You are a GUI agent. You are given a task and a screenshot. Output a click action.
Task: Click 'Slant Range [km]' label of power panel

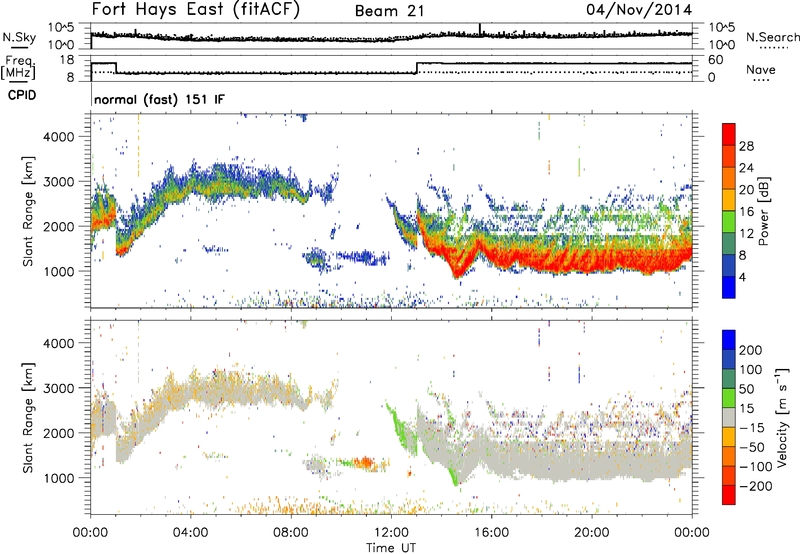click(28, 211)
